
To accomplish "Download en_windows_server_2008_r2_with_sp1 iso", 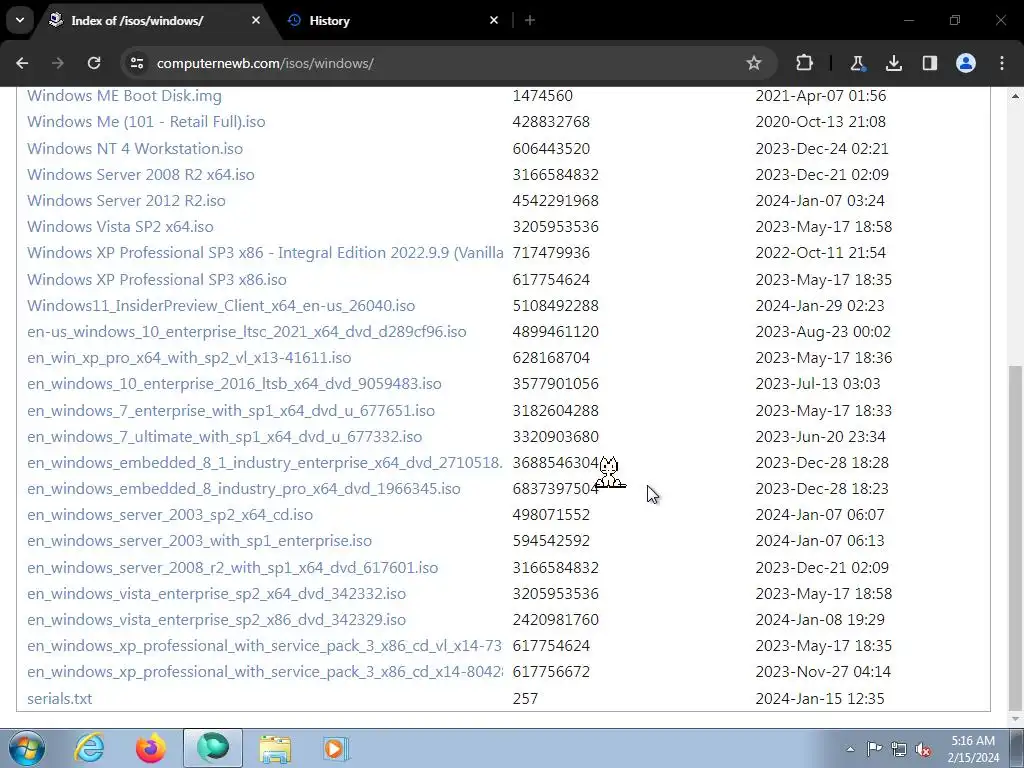I will pos(232,569).
